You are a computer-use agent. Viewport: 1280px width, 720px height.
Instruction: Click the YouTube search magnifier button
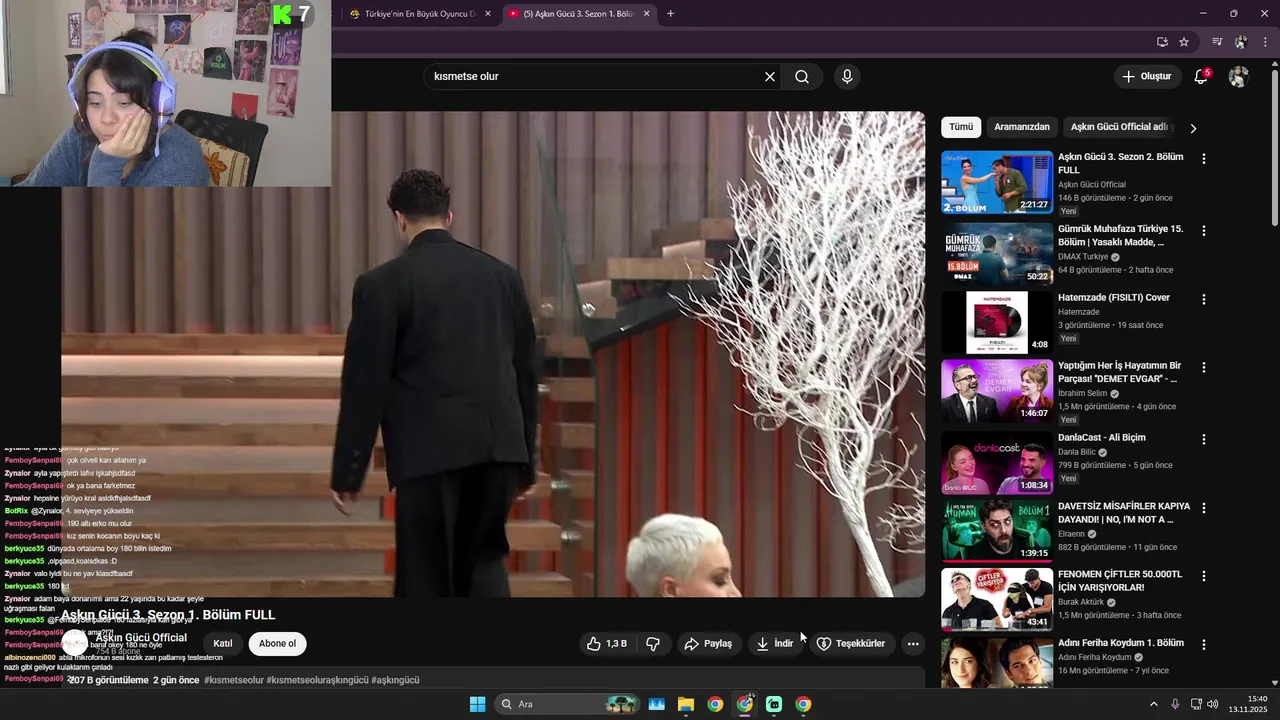(x=802, y=77)
